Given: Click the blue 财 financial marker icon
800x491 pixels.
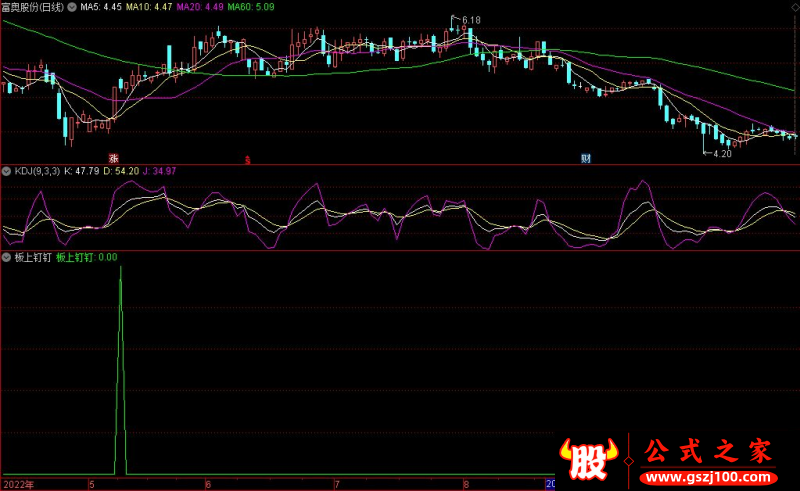Looking at the screenshot, I should coord(586,158).
